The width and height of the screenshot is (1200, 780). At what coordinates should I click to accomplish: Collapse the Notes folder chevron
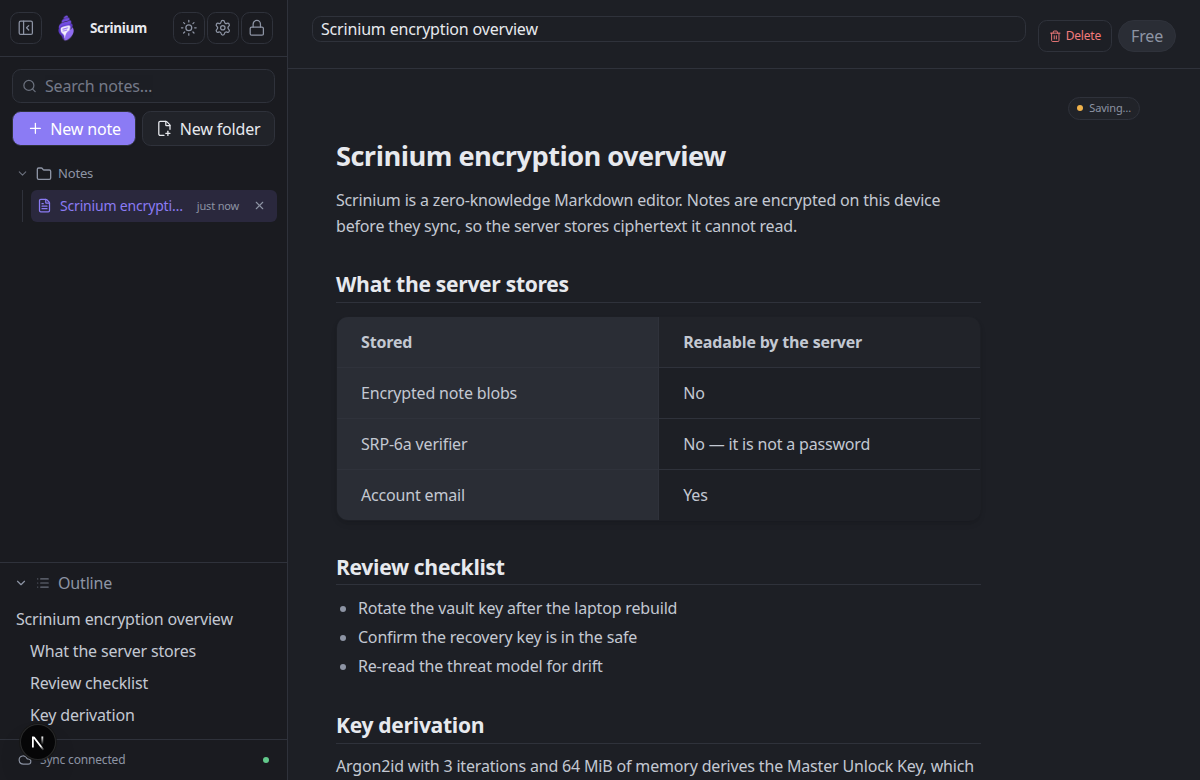click(x=22, y=173)
